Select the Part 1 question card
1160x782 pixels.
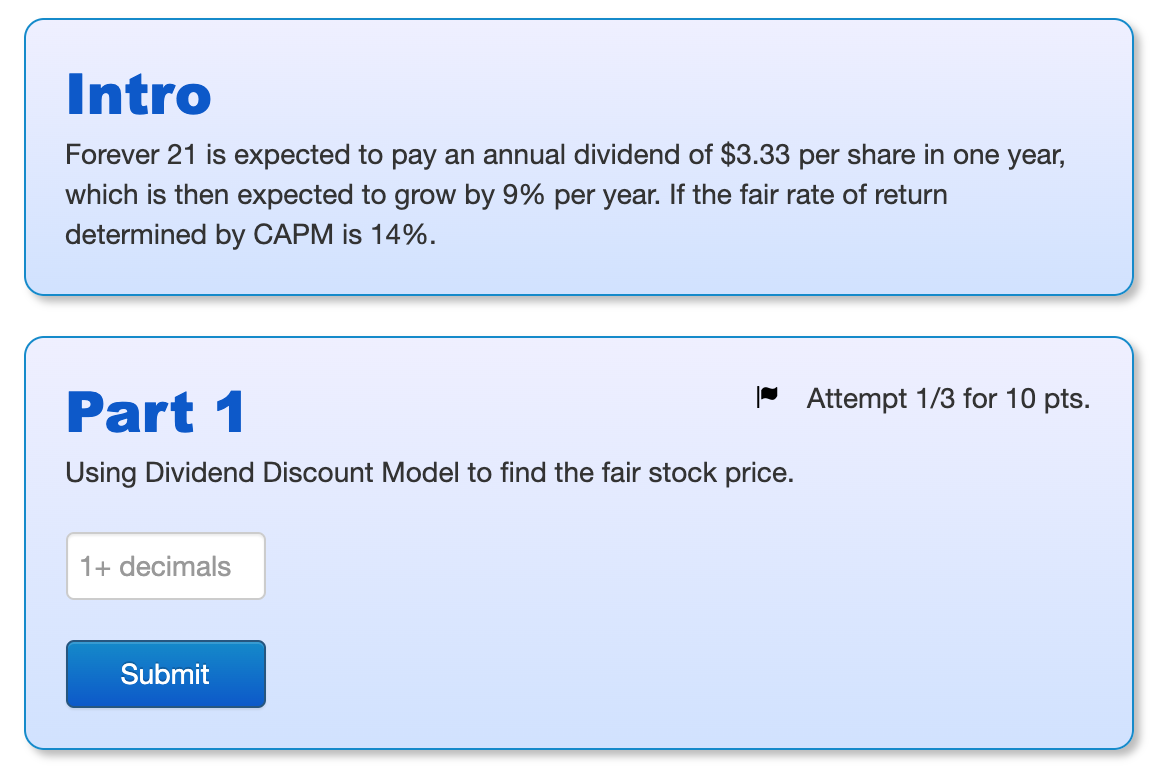click(x=578, y=545)
